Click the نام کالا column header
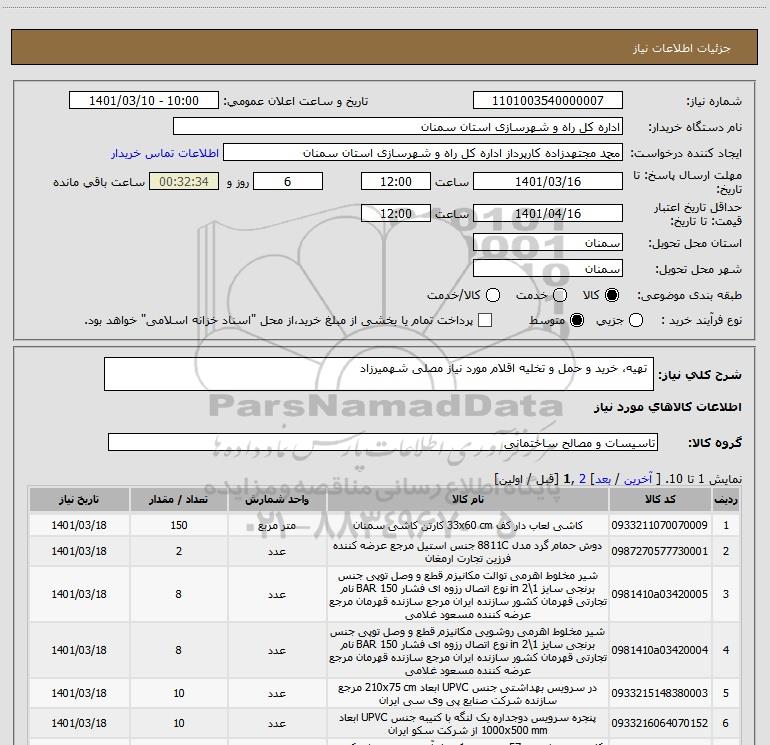Screen dimensions: 770x745 (468, 499)
